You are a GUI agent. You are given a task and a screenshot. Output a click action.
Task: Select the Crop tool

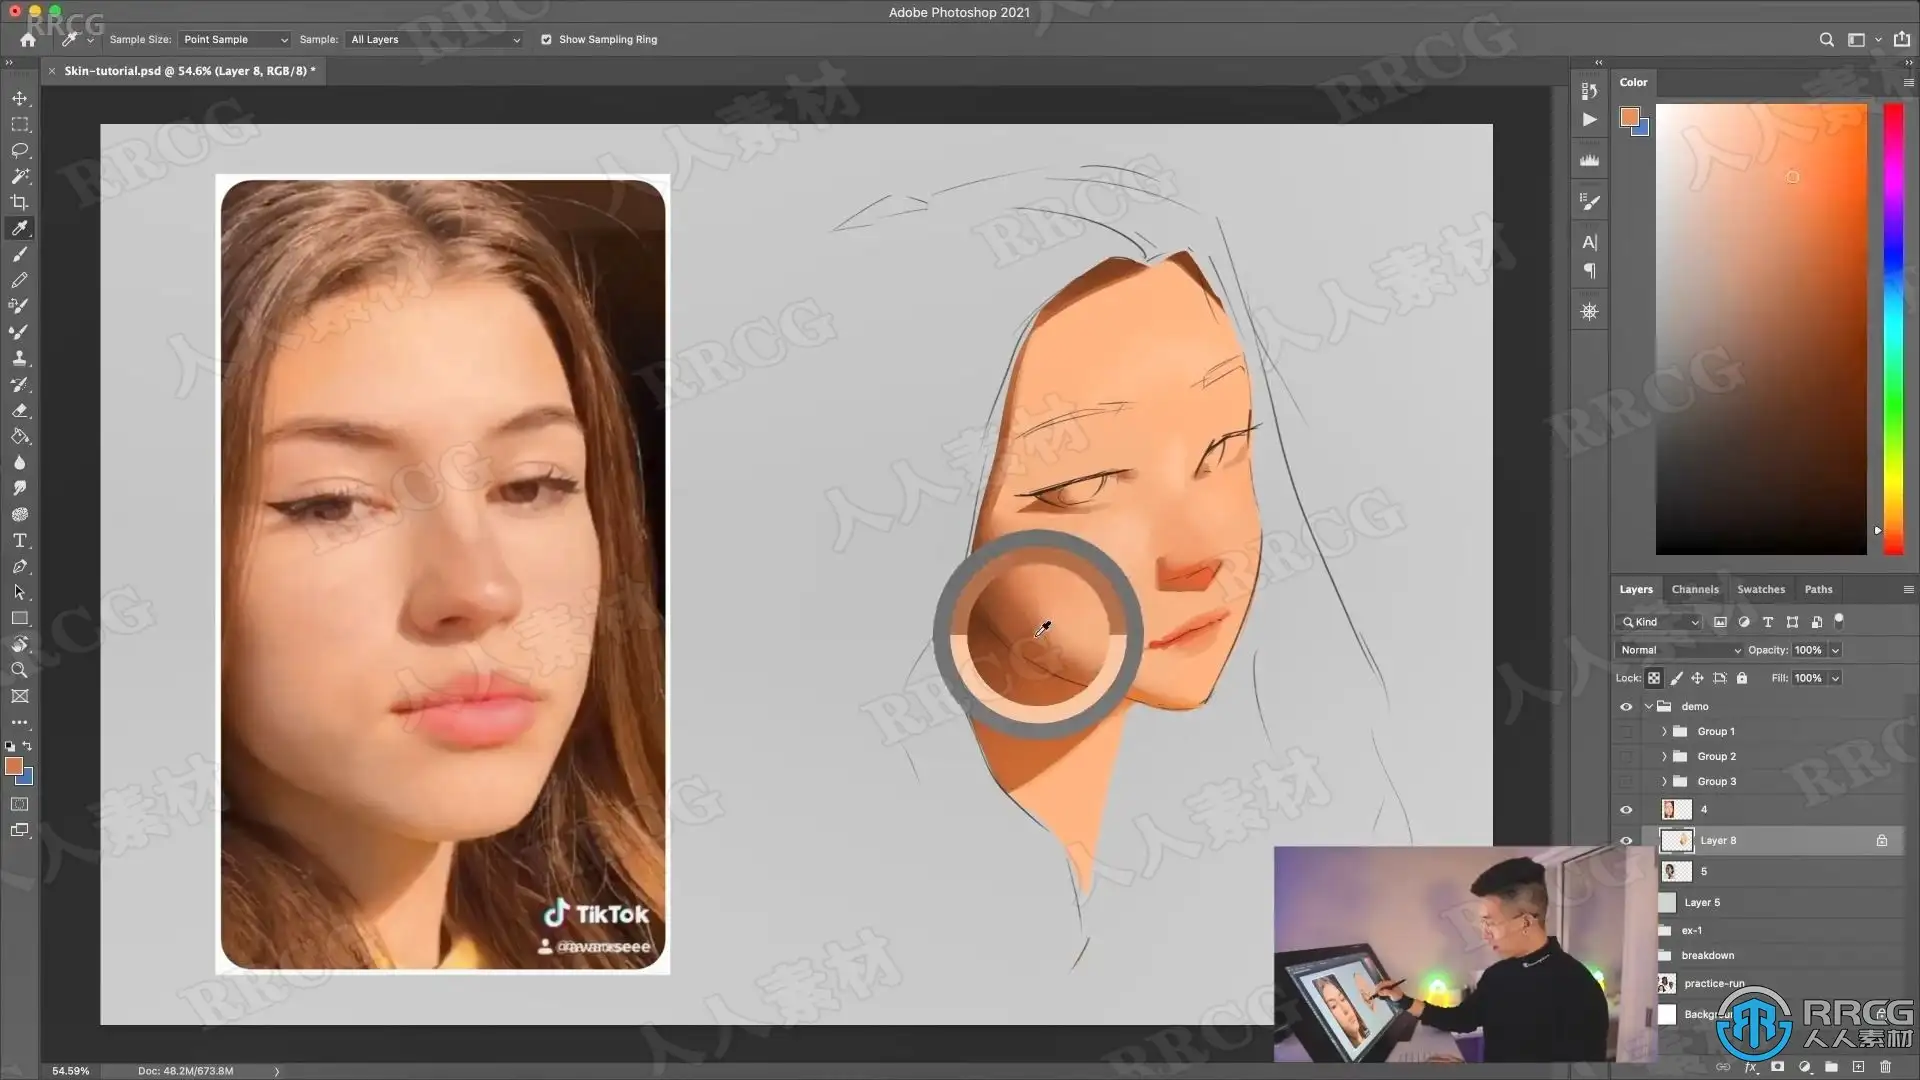[19, 202]
